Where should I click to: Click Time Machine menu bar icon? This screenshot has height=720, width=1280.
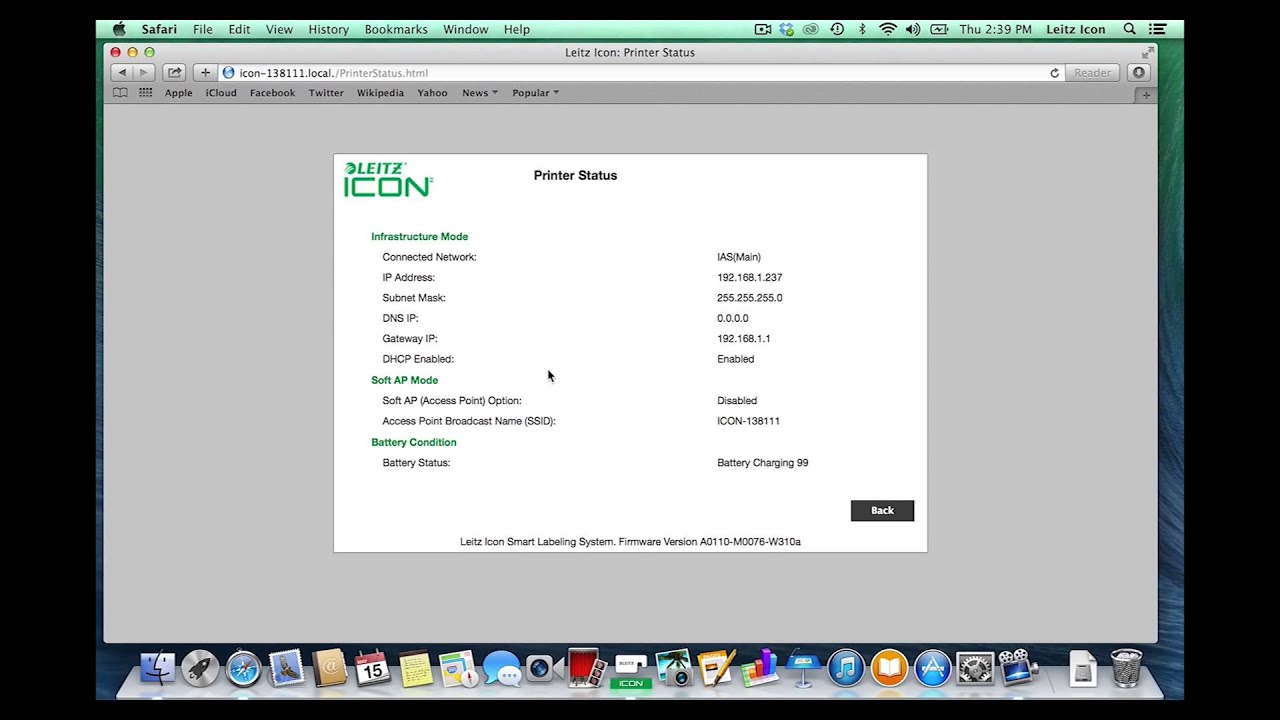837,29
